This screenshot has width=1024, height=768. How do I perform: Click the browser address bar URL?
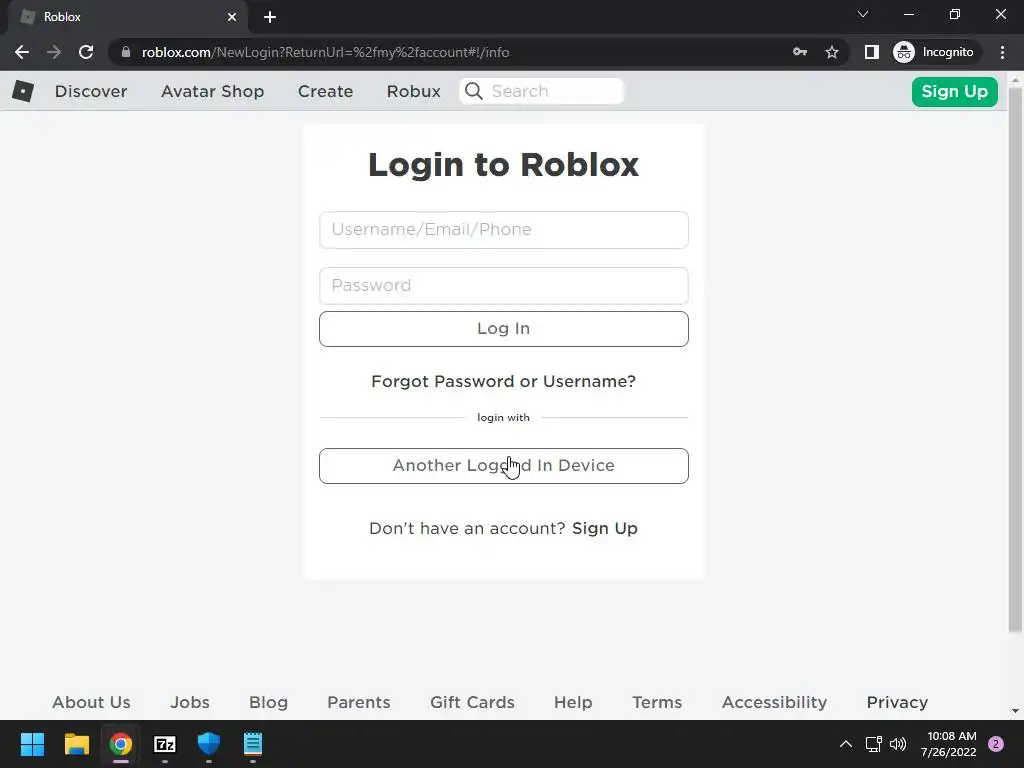[x=325, y=52]
